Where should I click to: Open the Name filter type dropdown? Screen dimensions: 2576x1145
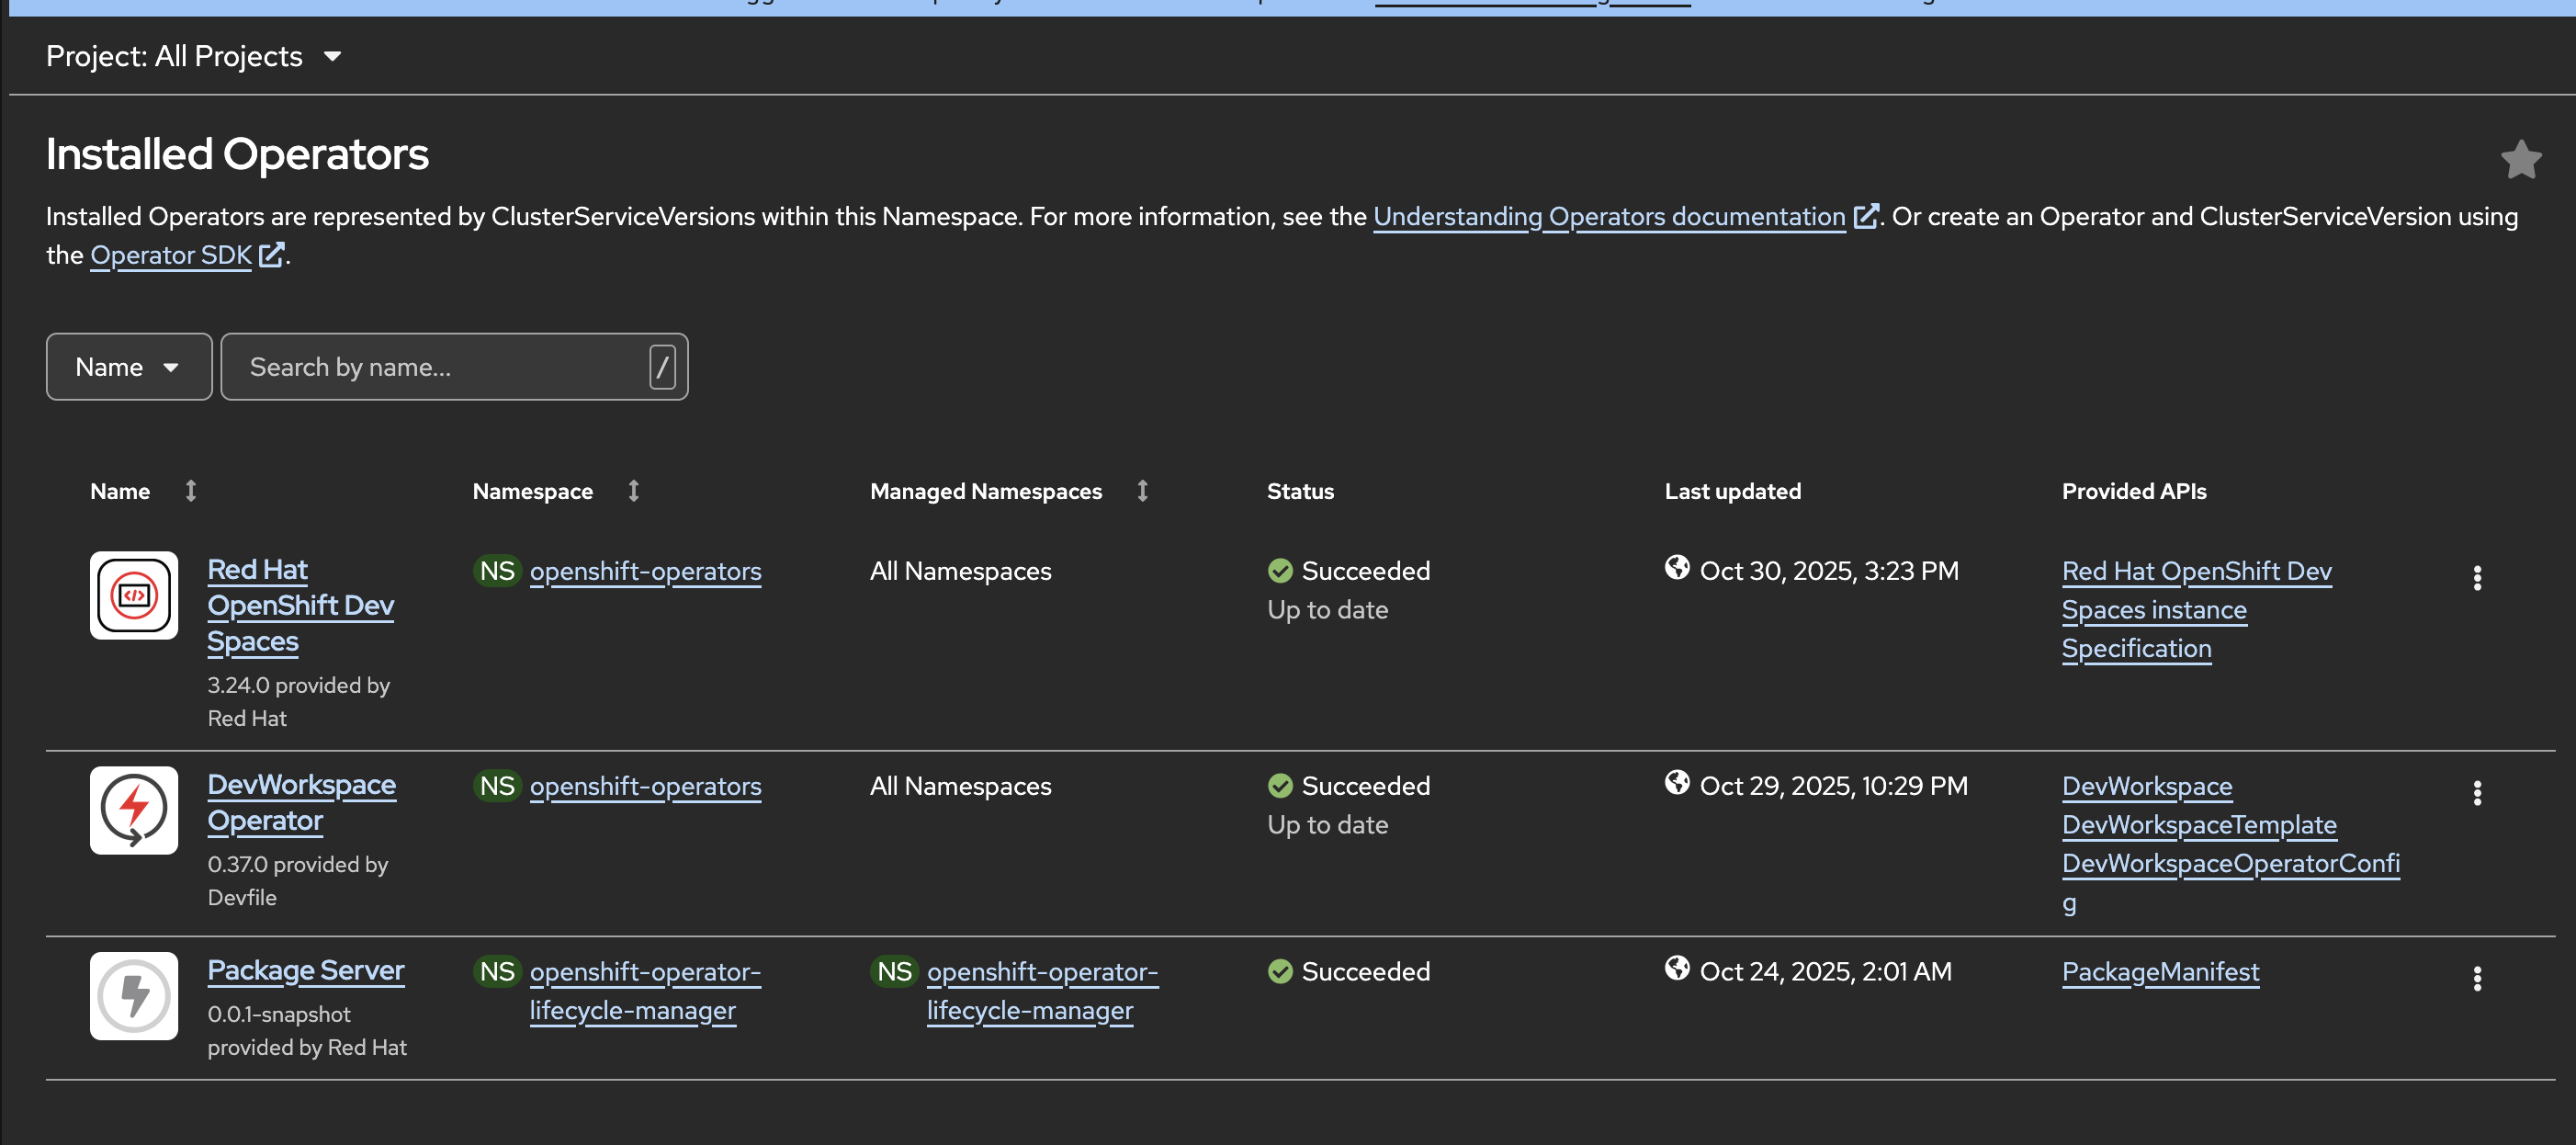128,367
